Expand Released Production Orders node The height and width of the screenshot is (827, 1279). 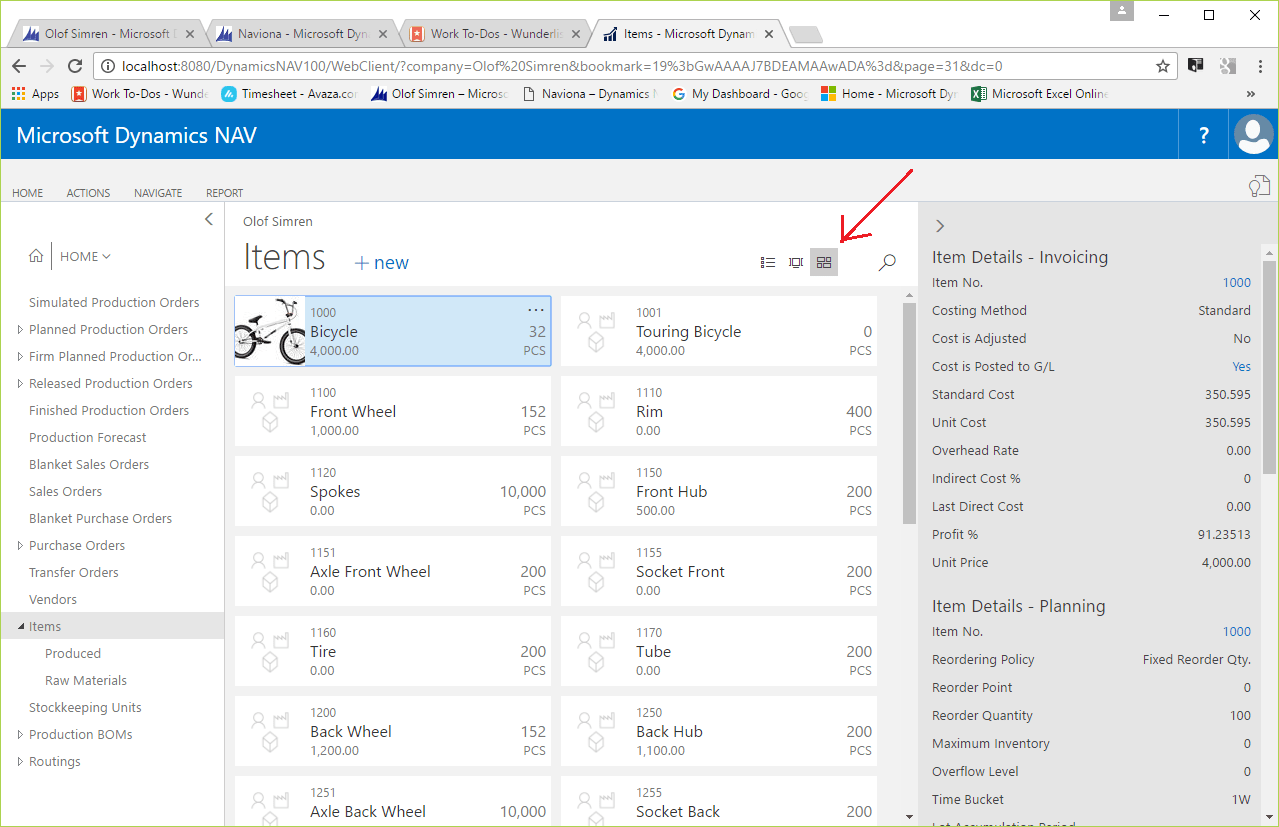coord(20,383)
